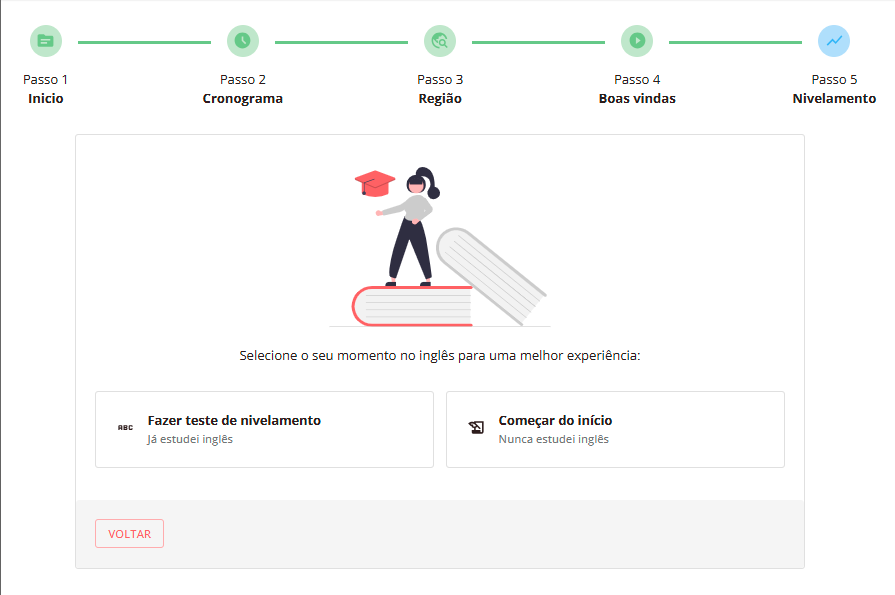895x595 pixels.
Task: Choose Fazer teste de nivelamento option
Action: [x=264, y=429]
